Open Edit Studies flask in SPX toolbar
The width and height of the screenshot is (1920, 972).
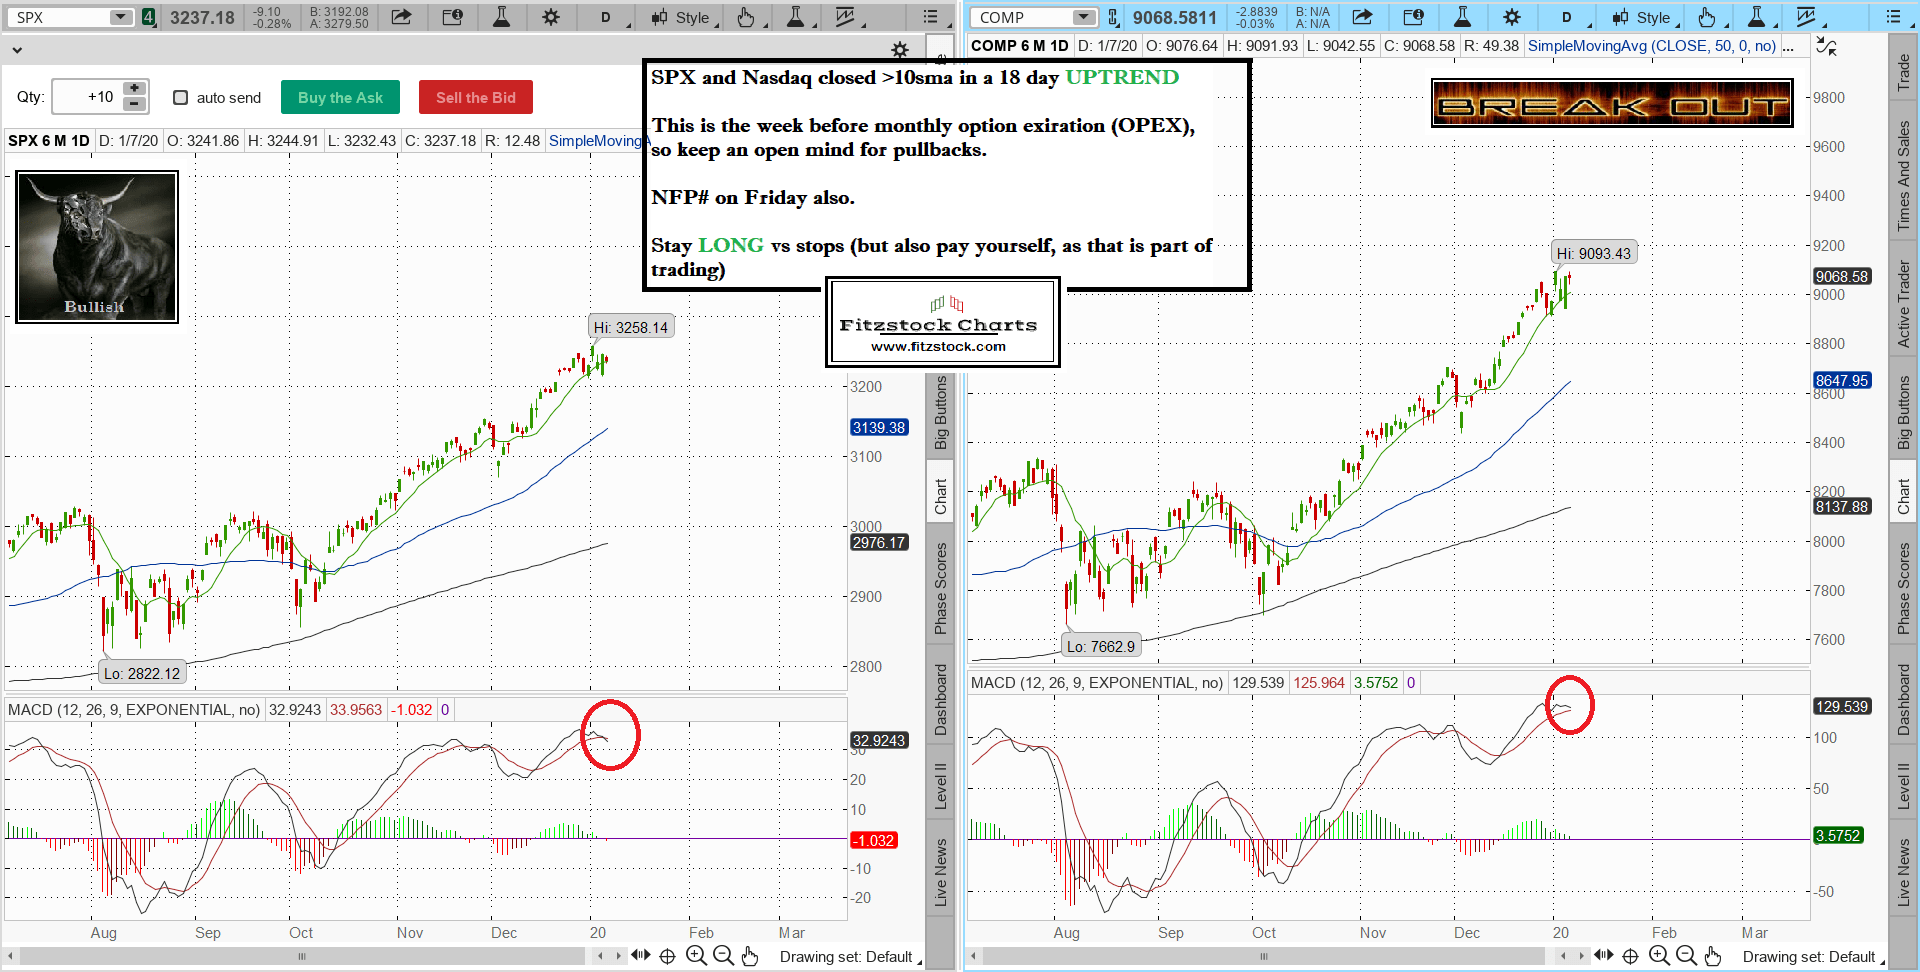point(501,17)
